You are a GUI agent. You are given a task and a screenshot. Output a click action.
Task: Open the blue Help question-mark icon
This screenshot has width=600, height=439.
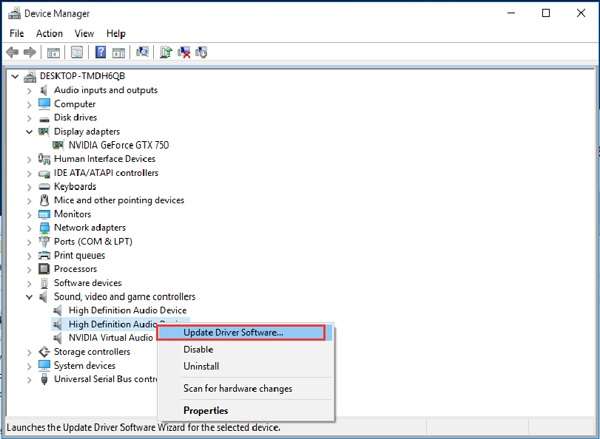click(x=101, y=52)
